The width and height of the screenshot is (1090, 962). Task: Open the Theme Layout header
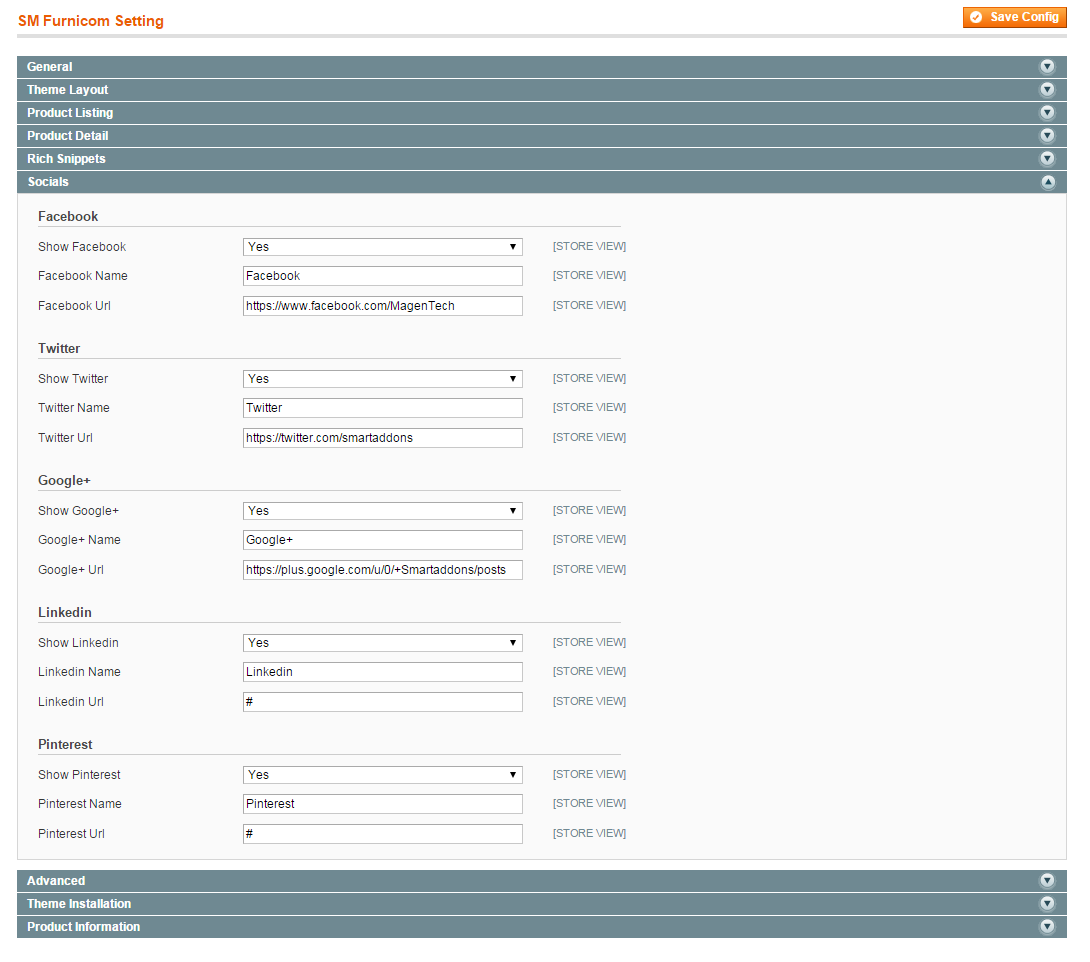click(542, 90)
